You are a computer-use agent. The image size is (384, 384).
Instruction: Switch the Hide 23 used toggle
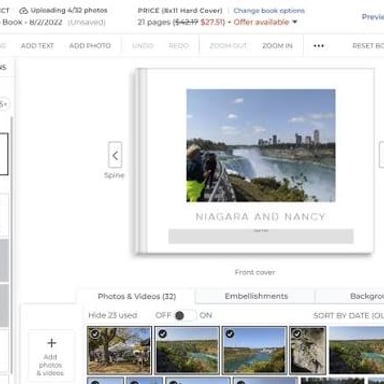point(185,315)
